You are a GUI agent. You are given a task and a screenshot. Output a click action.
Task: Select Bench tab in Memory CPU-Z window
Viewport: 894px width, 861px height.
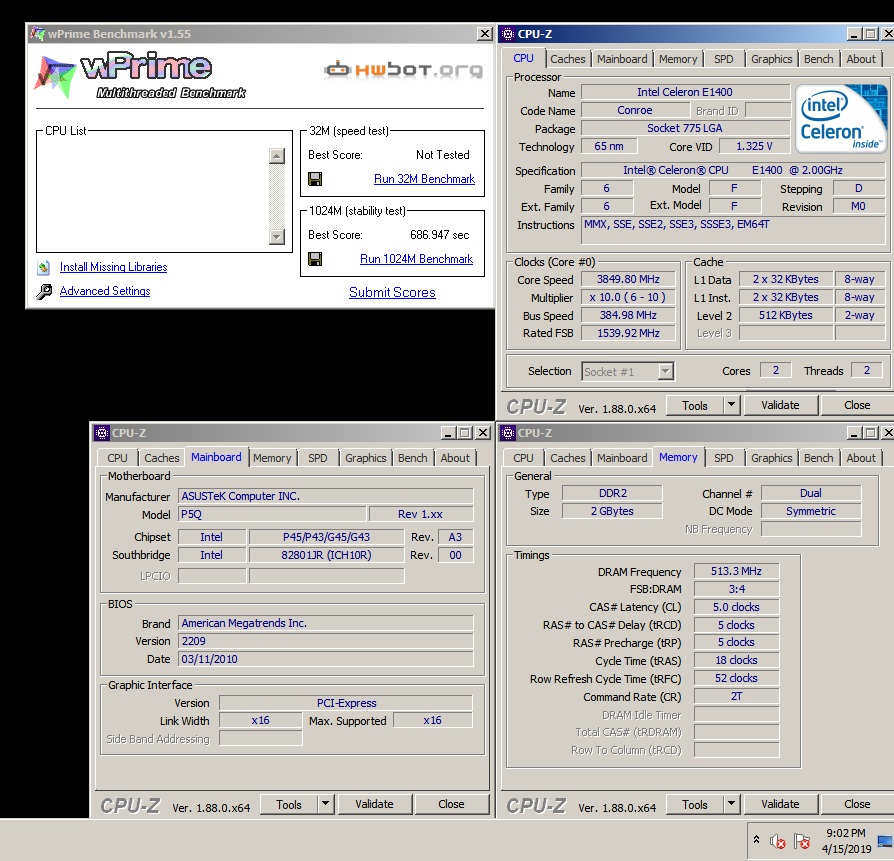(818, 458)
